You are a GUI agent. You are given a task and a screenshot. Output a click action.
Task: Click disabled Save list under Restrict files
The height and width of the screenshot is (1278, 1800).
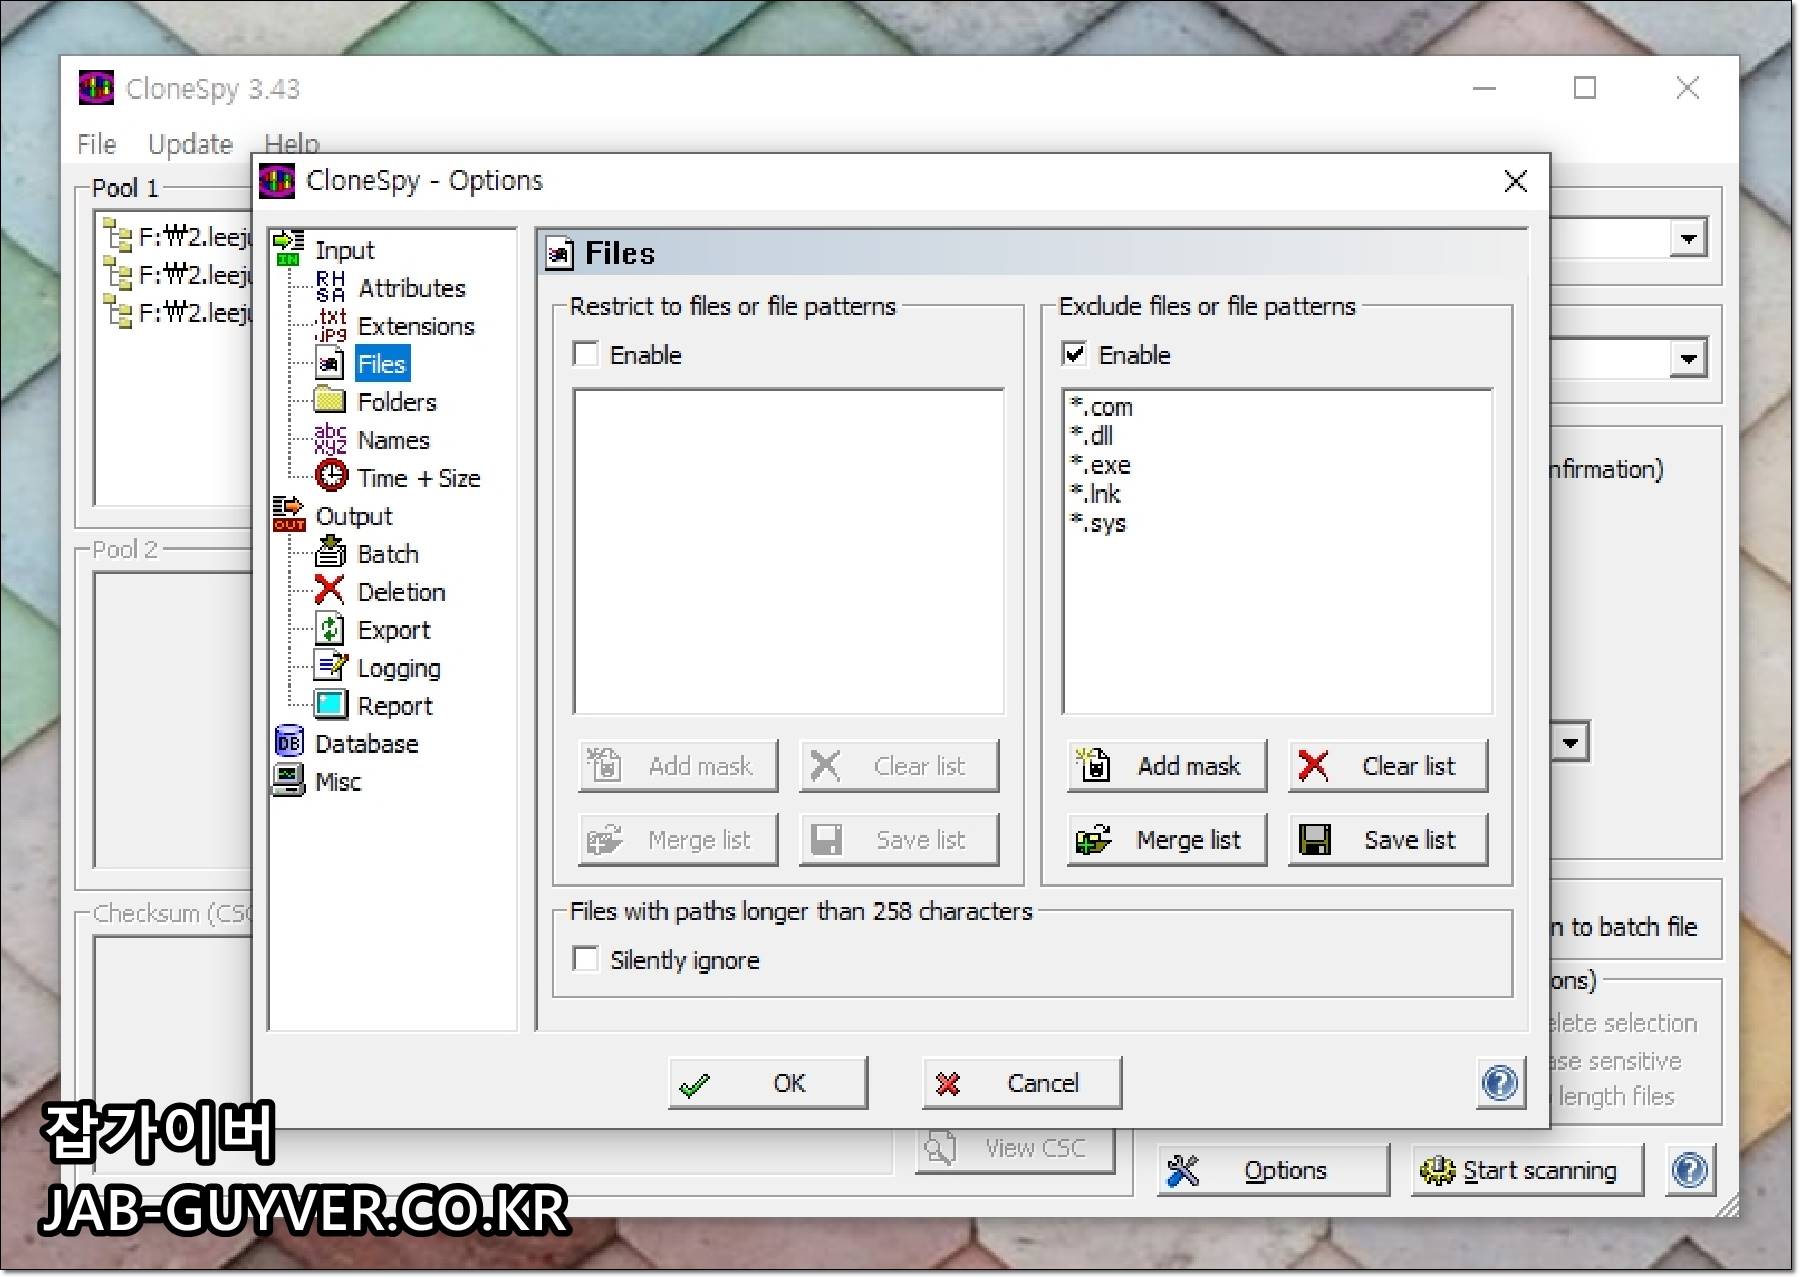coord(899,840)
